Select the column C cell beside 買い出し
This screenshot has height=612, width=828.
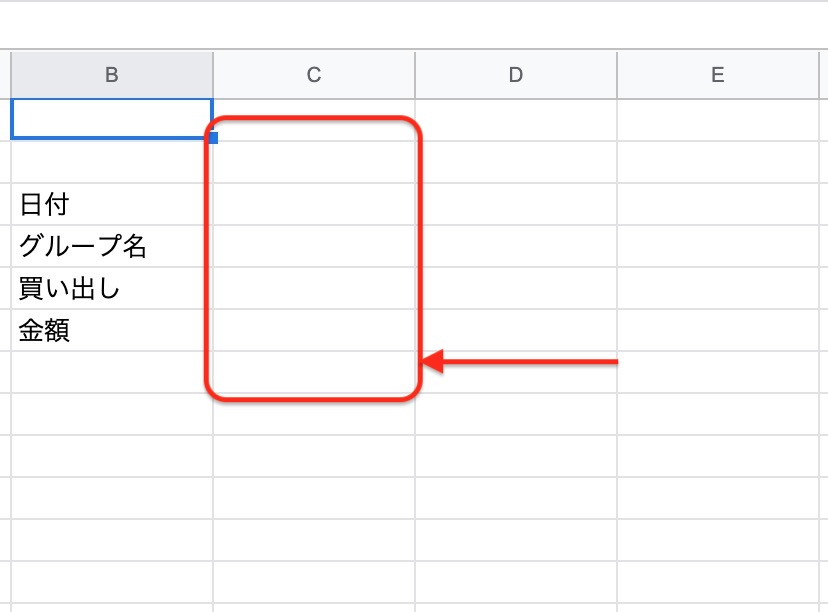(314, 289)
